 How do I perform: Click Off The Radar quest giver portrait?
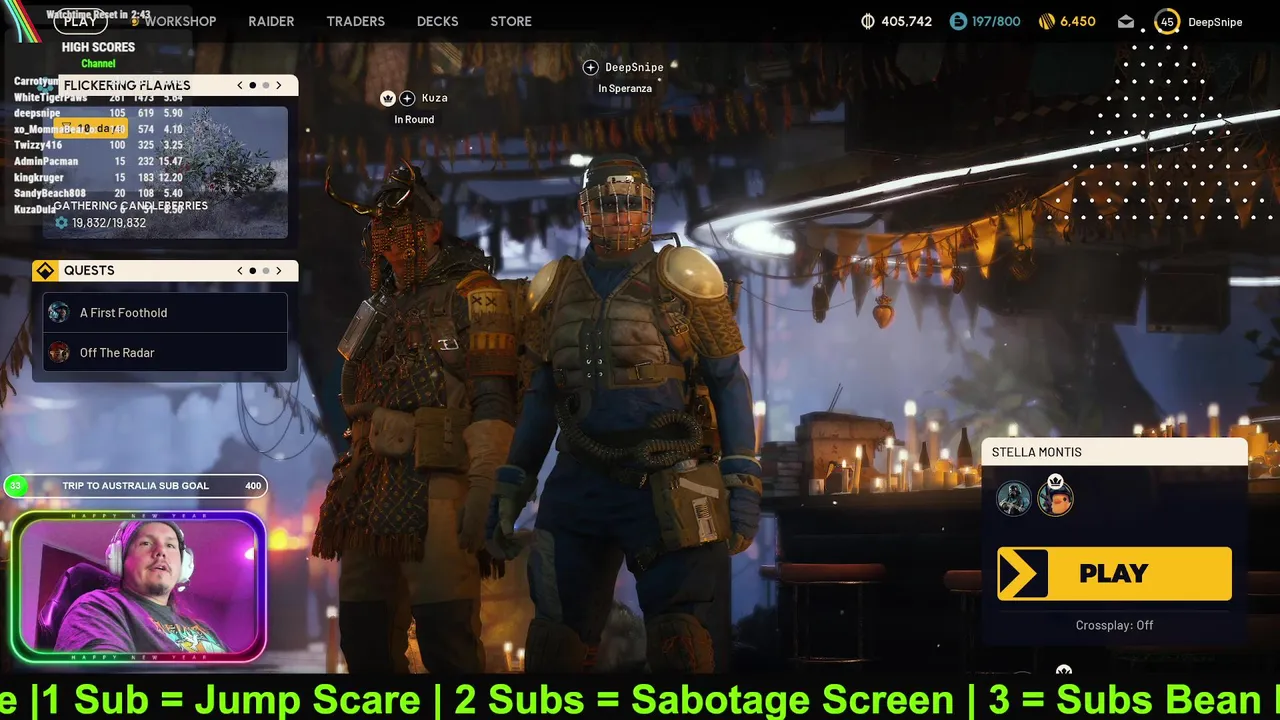[59, 353]
